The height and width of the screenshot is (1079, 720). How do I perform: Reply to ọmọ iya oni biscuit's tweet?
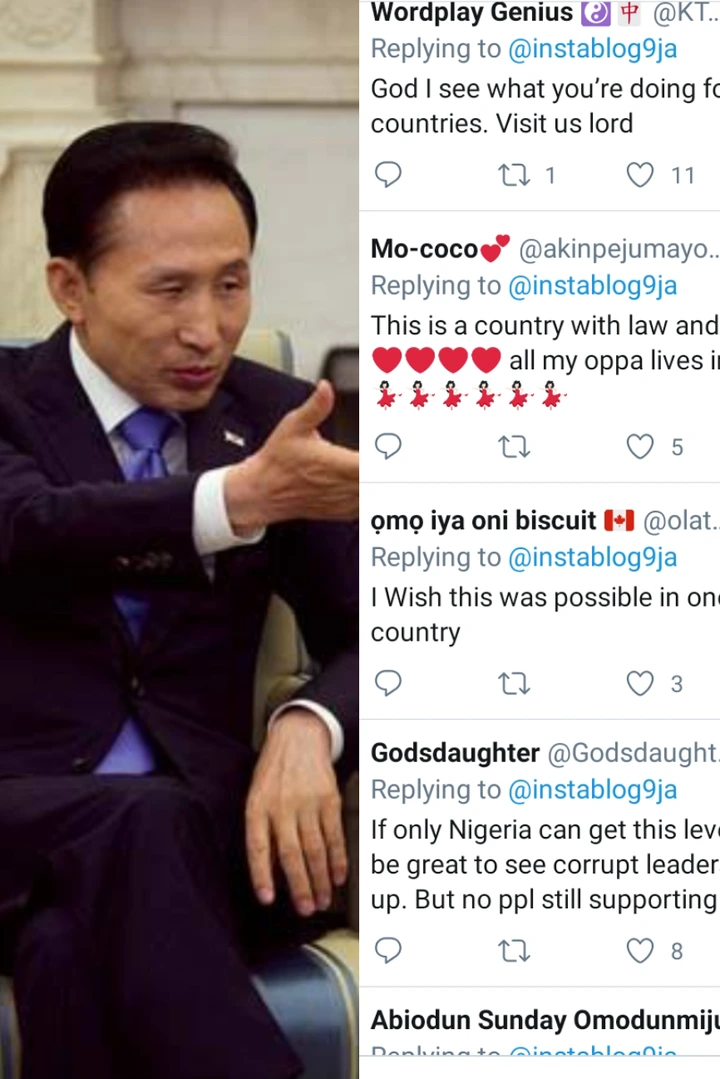pos(388,683)
